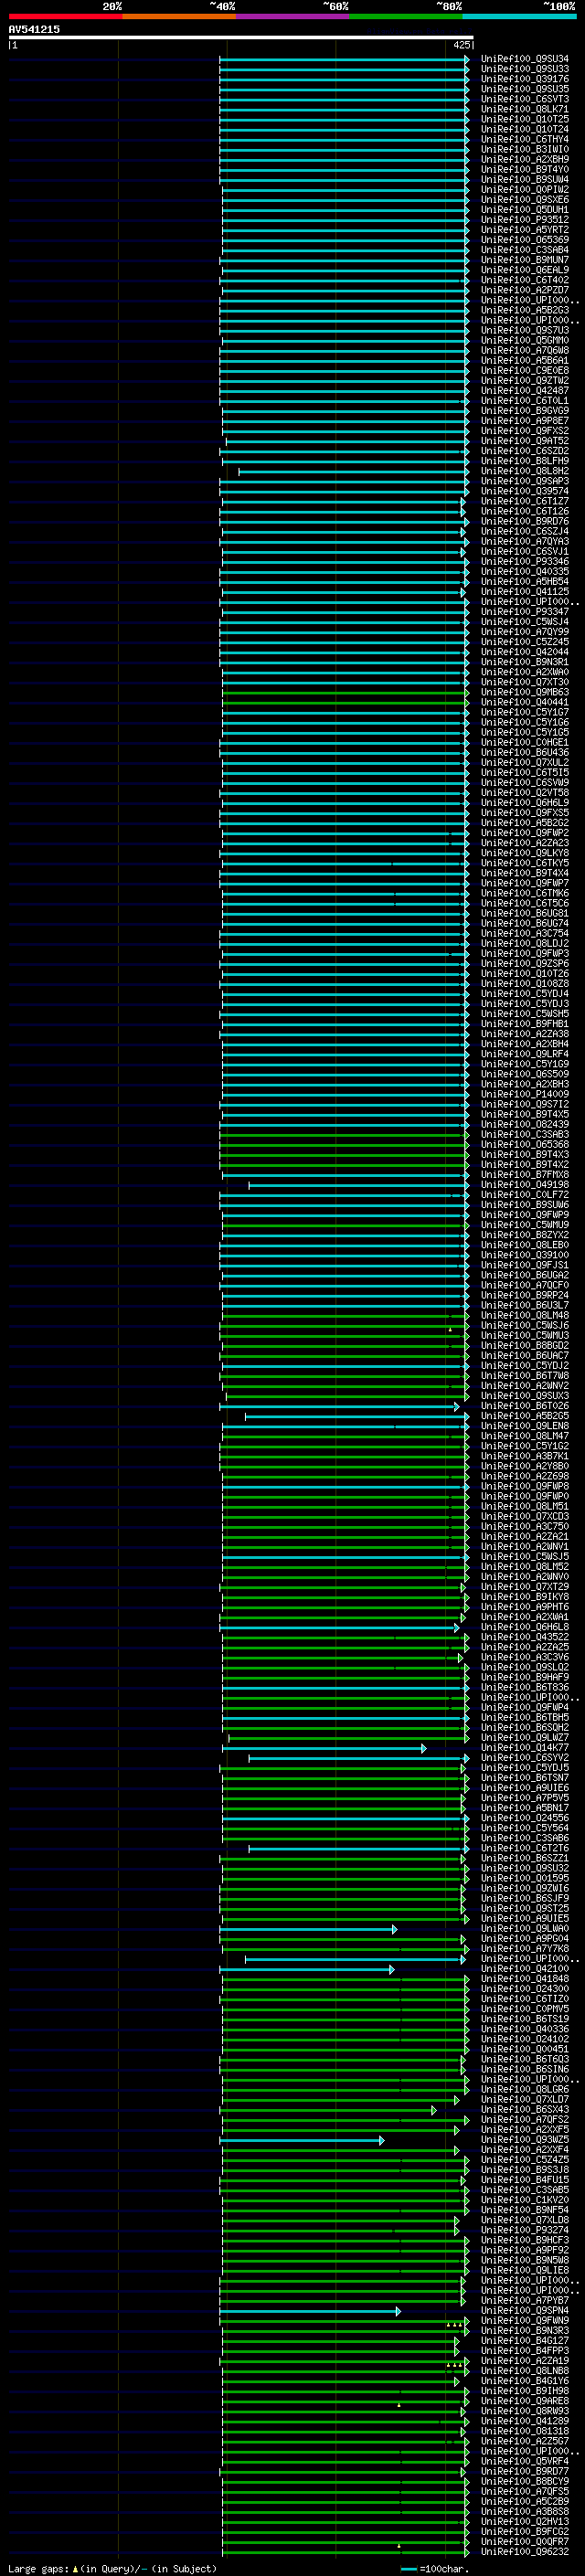This screenshot has height=2576, width=585.
Task: Select the UniRef100_O24300 label
Action: 525,1988
